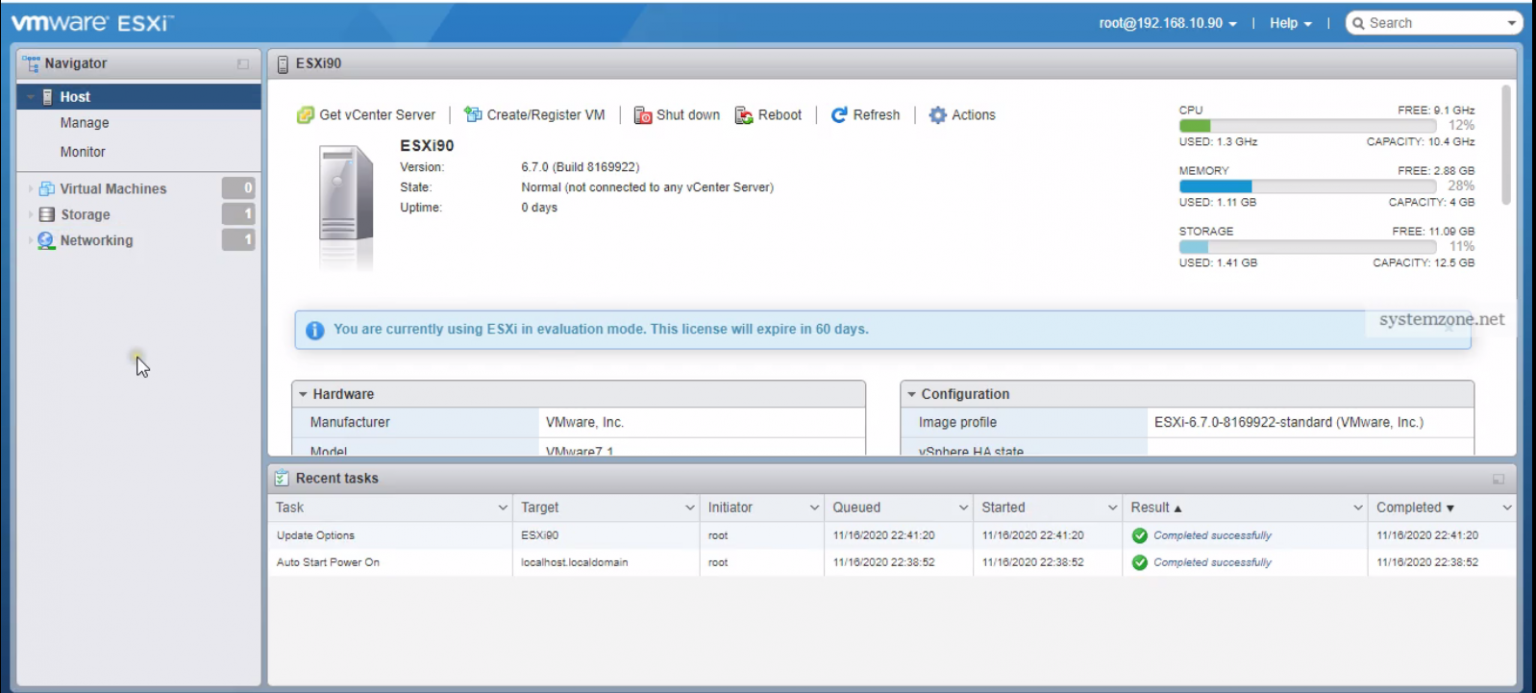The image size is (1536, 693).
Task: Switch to the Monitor view
Action: pos(83,151)
